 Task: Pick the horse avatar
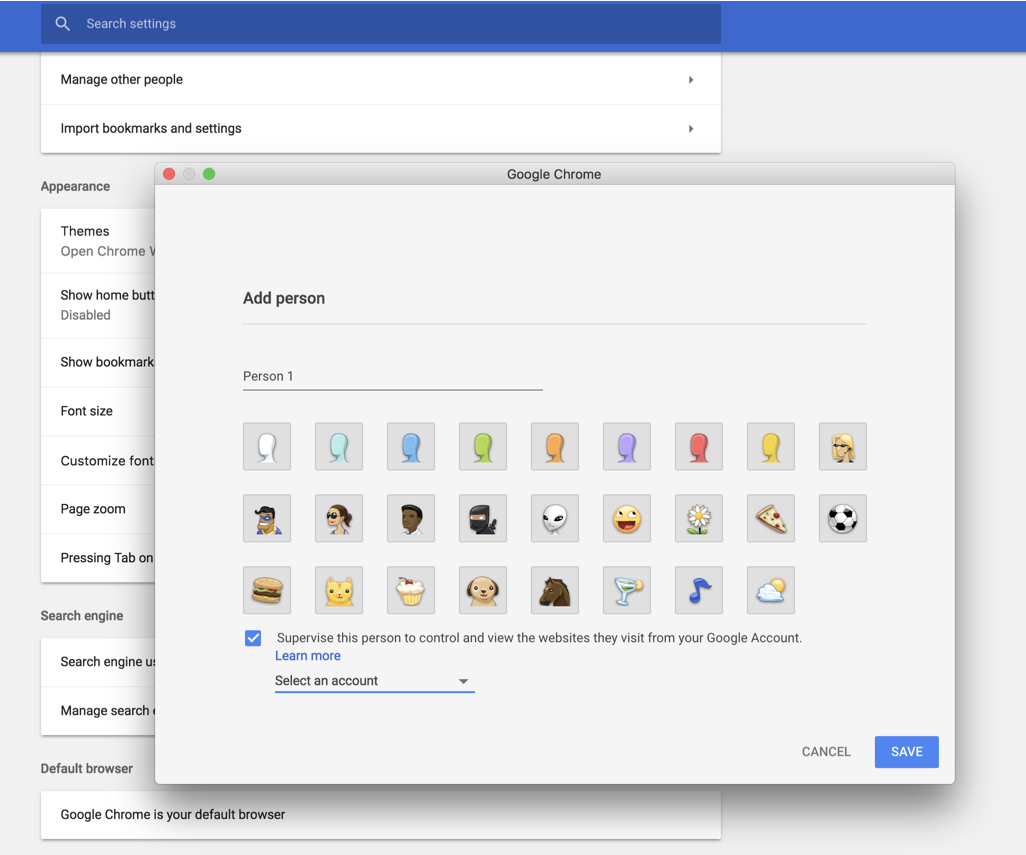point(555,590)
